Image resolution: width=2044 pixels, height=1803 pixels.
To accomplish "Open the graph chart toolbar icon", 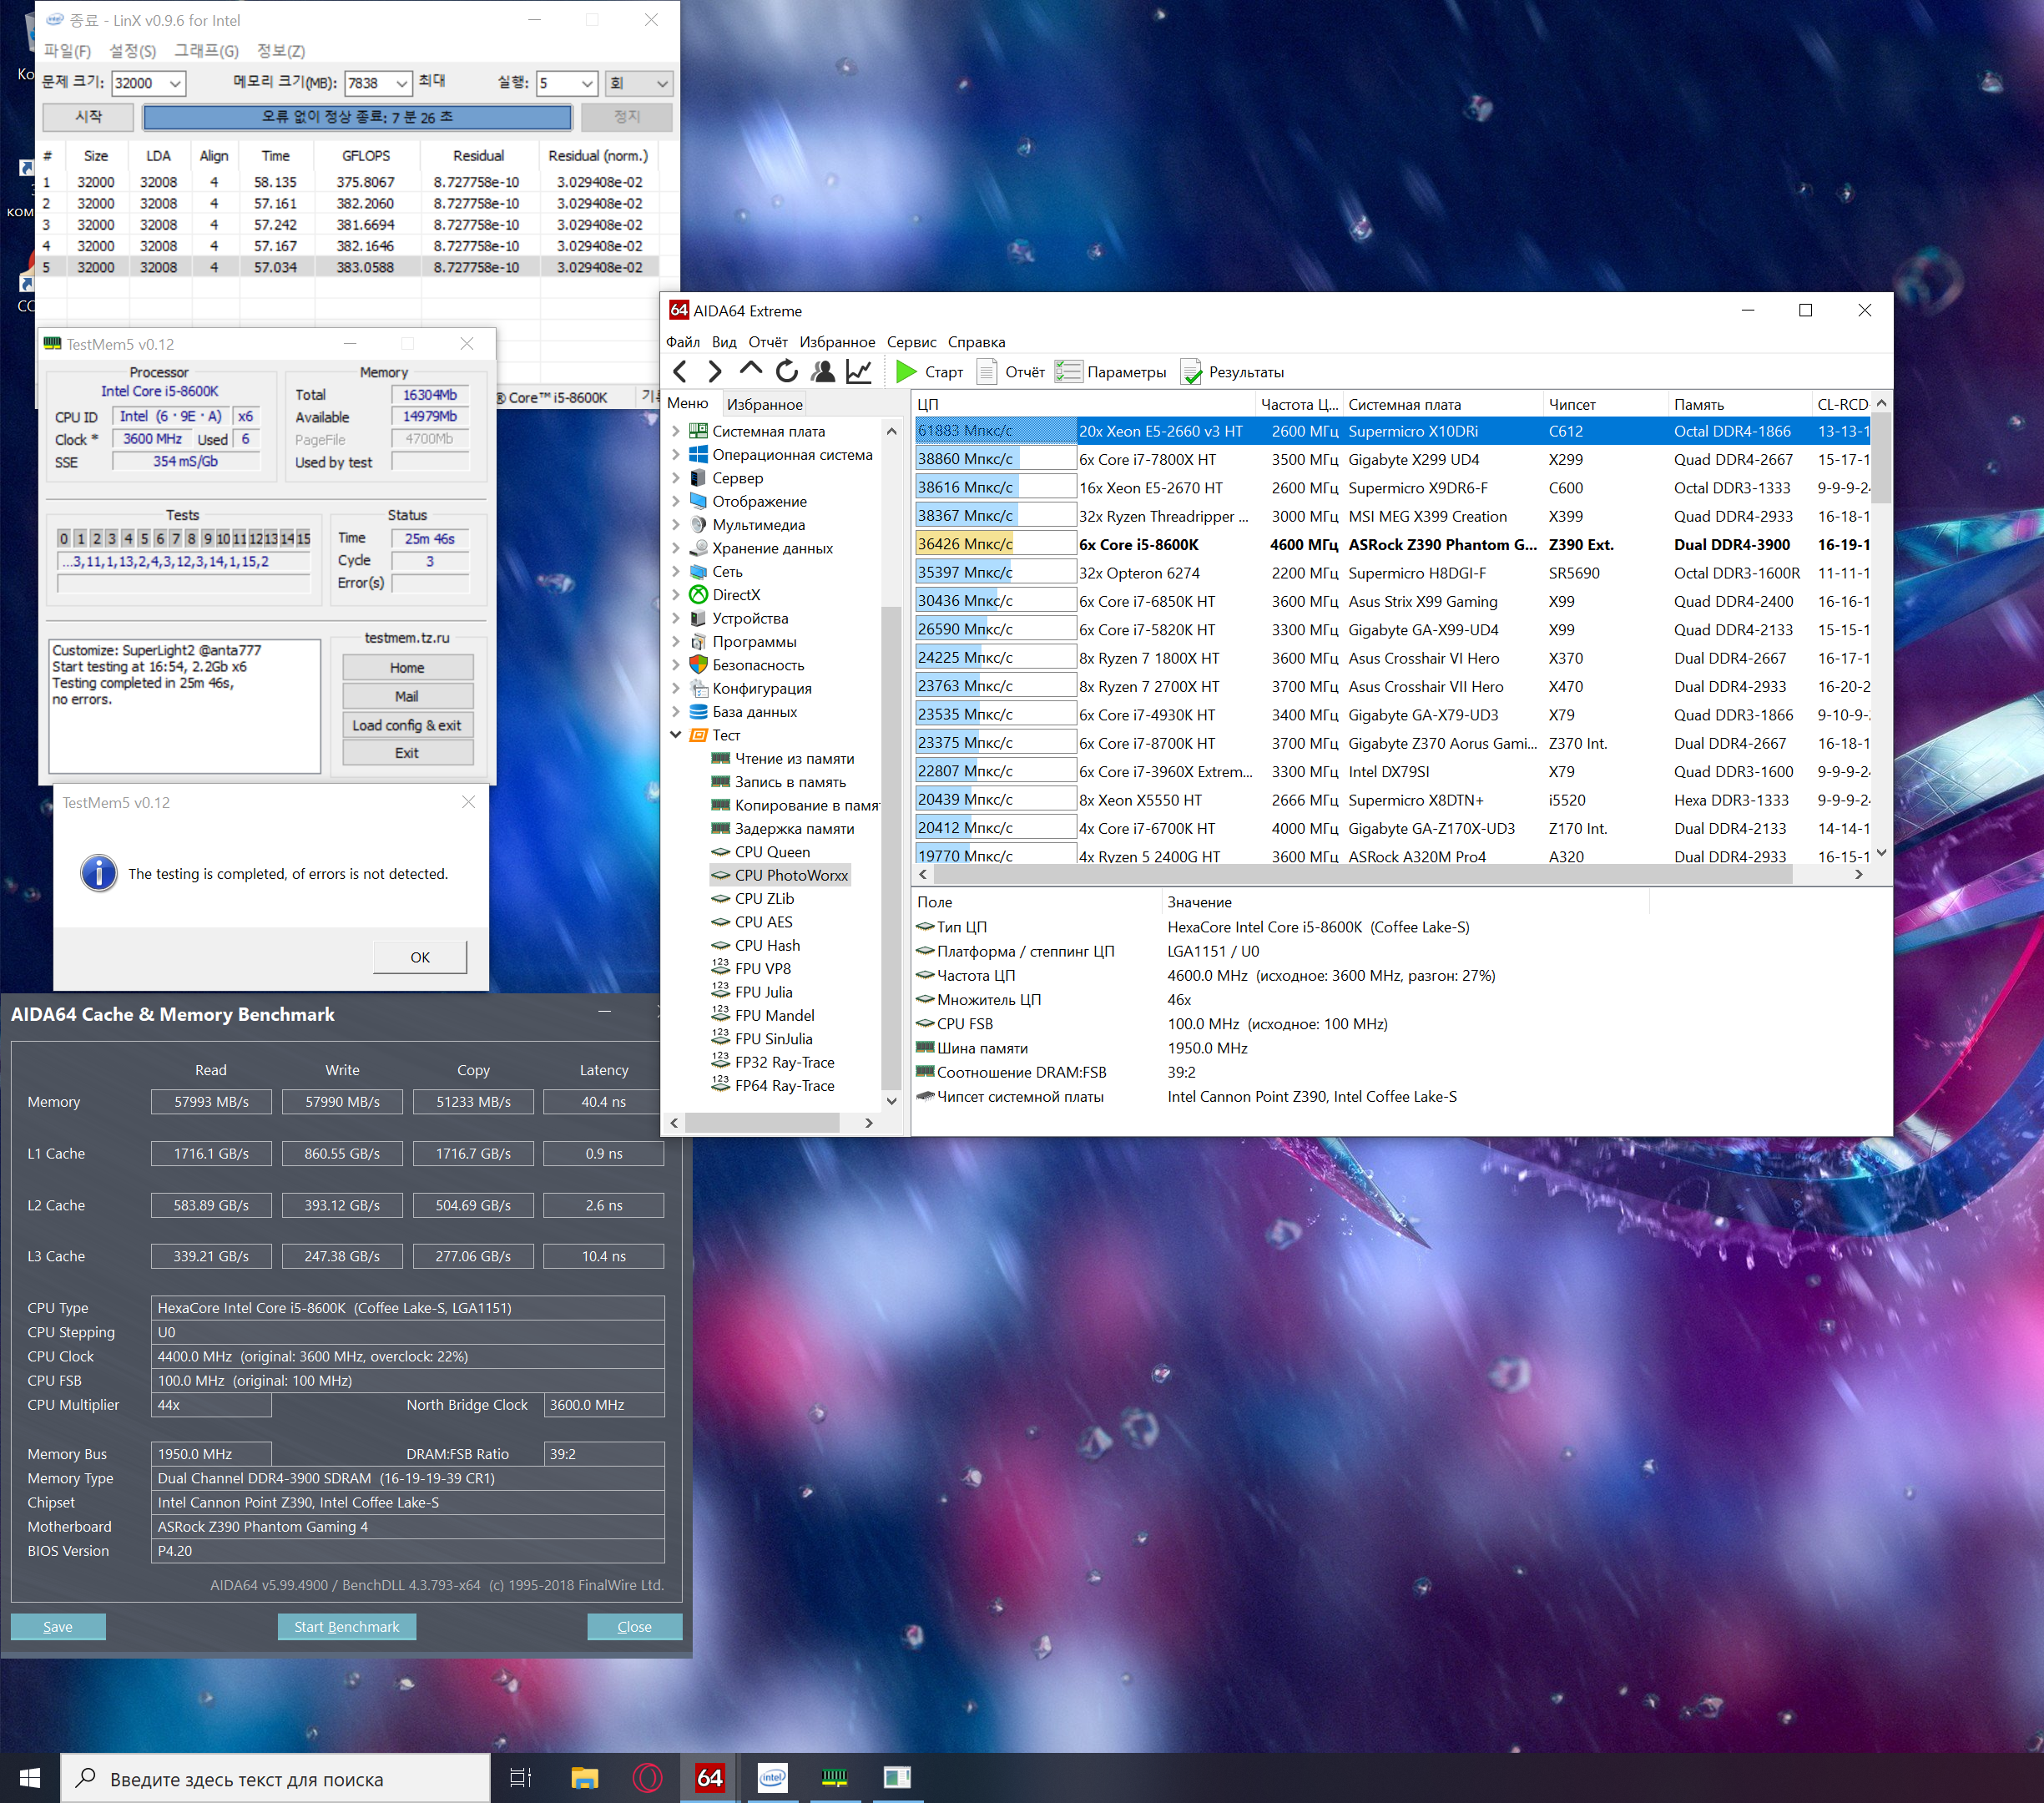I will 858,372.
